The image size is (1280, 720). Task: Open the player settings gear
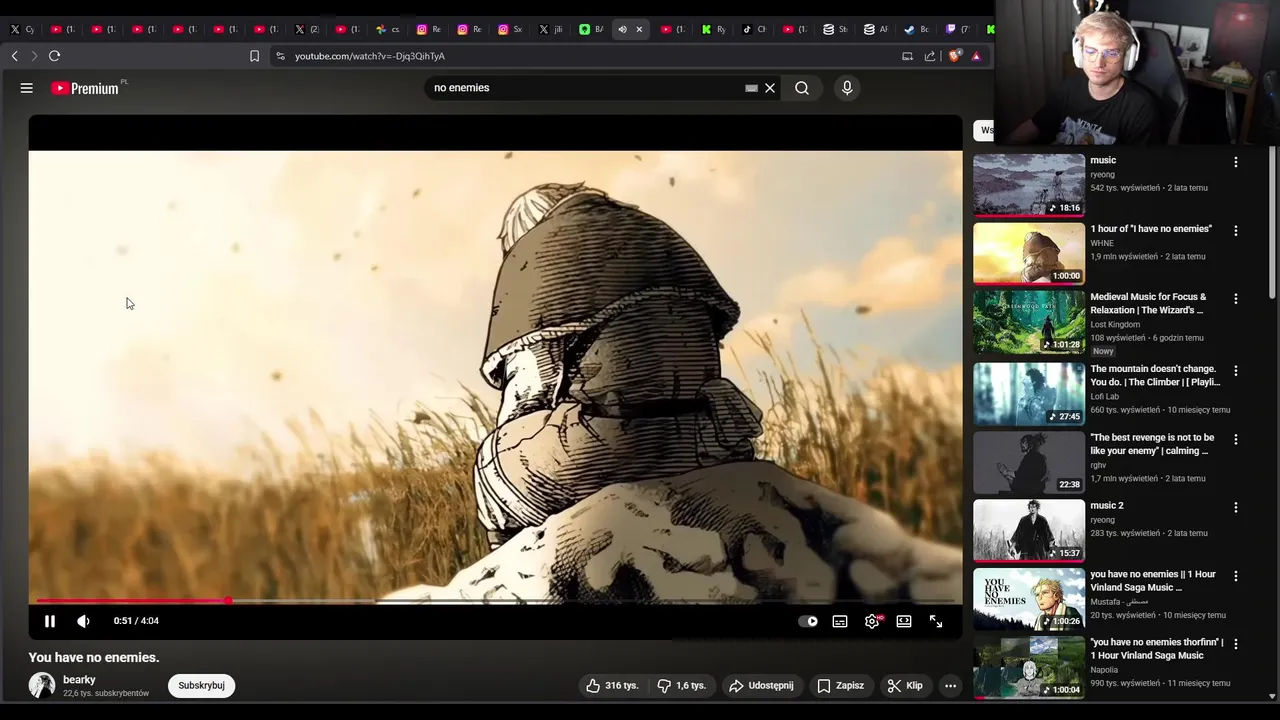[x=872, y=621]
